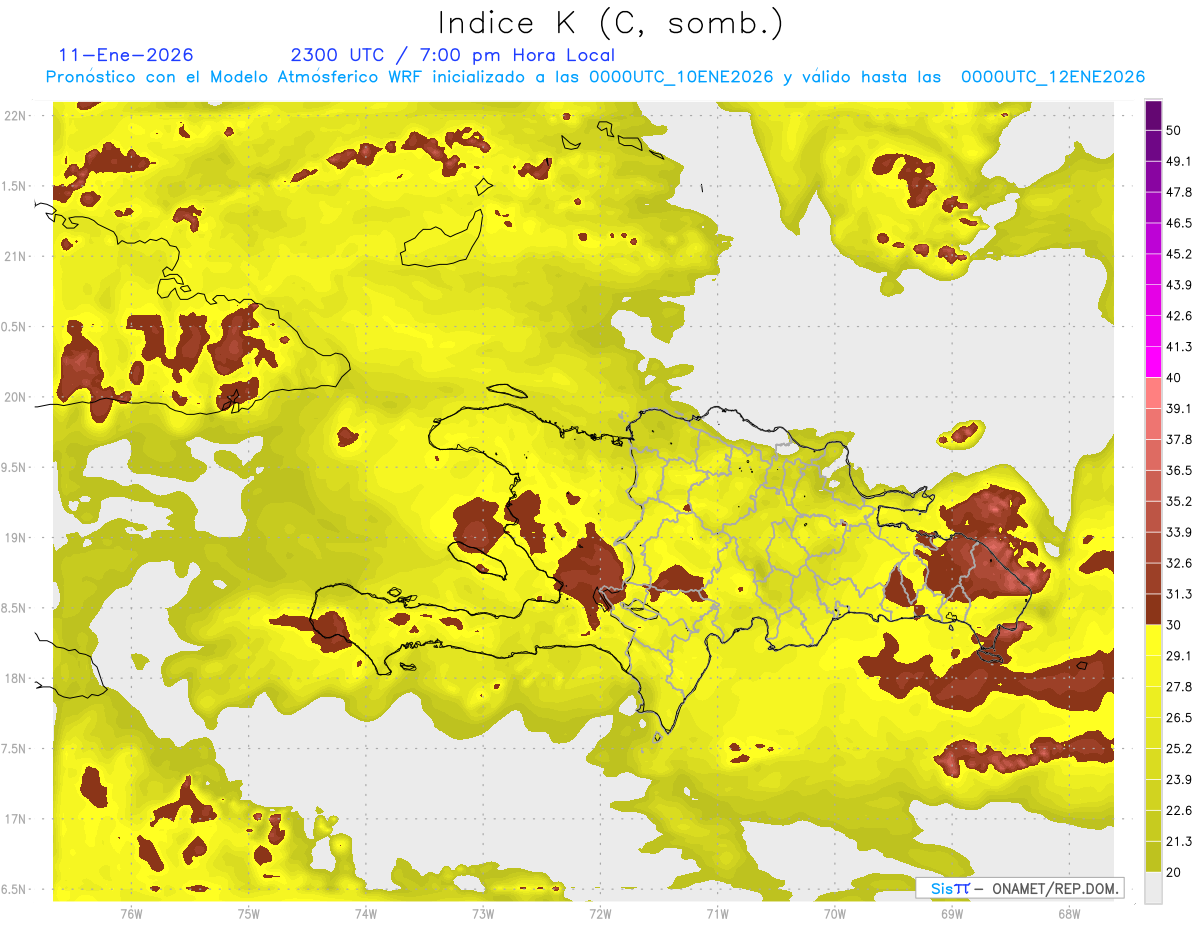Click the colorbar value 26.5
The height and width of the screenshot is (927, 1200).
[x=1179, y=718]
